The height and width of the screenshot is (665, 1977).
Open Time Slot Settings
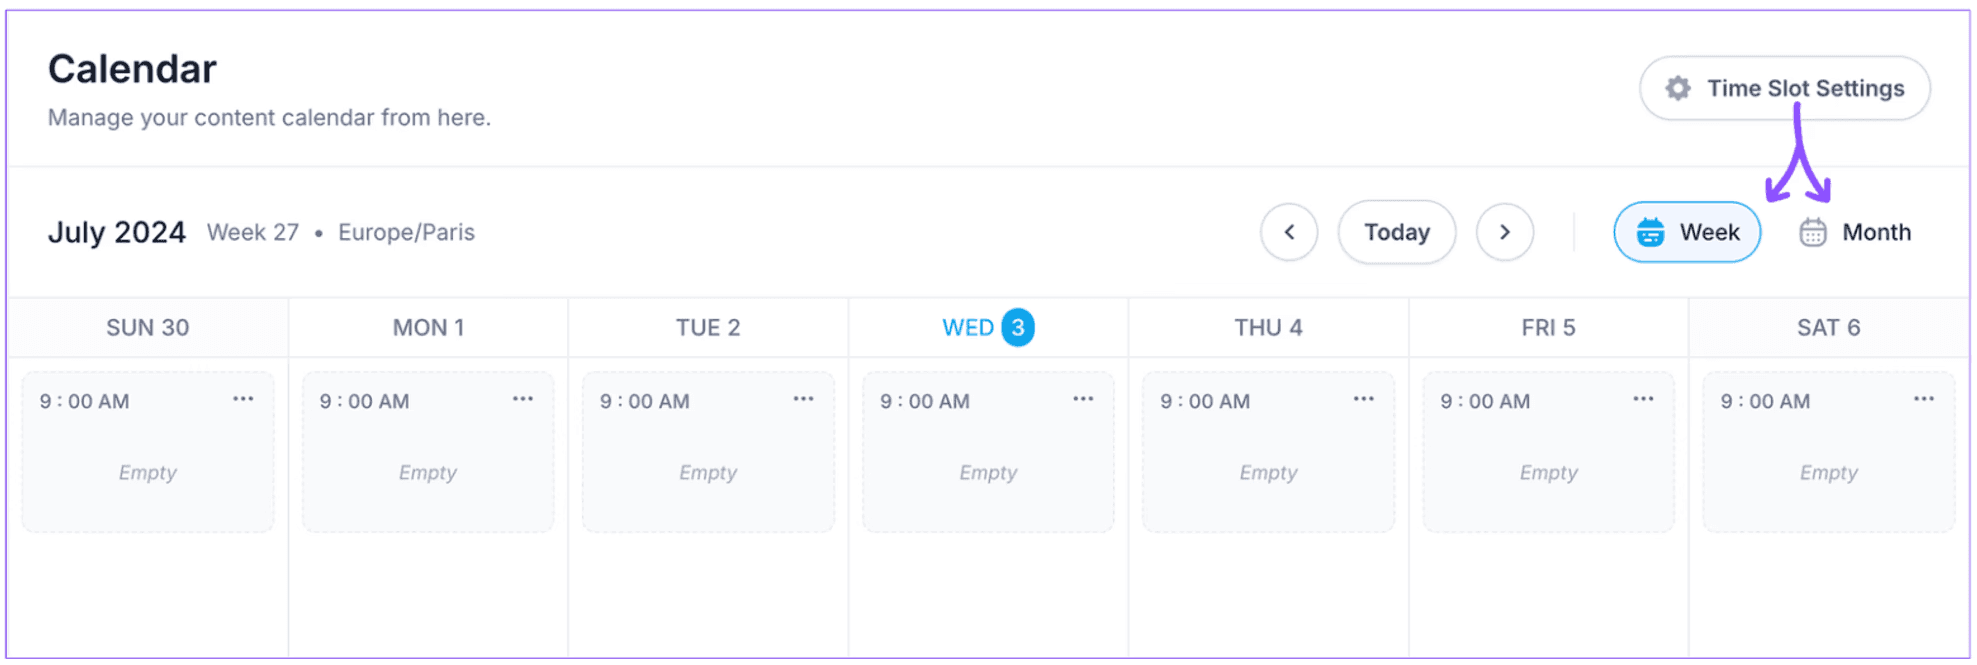click(x=1785, y=88)
